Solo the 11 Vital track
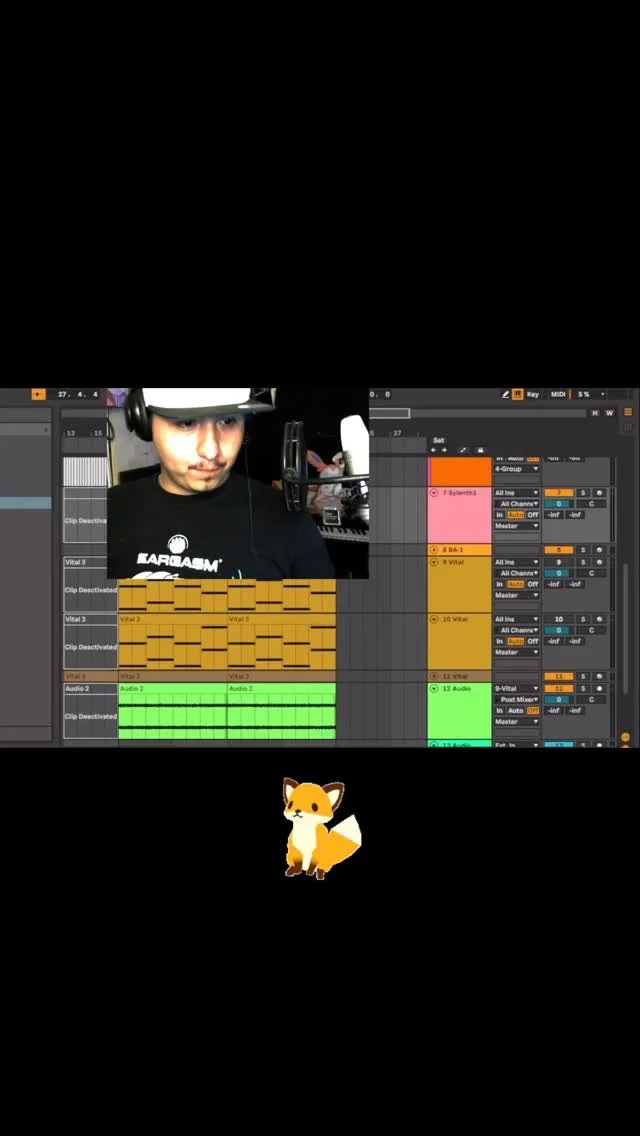The height and width of the screenshot is (1136, 640). tap(583, 676)
